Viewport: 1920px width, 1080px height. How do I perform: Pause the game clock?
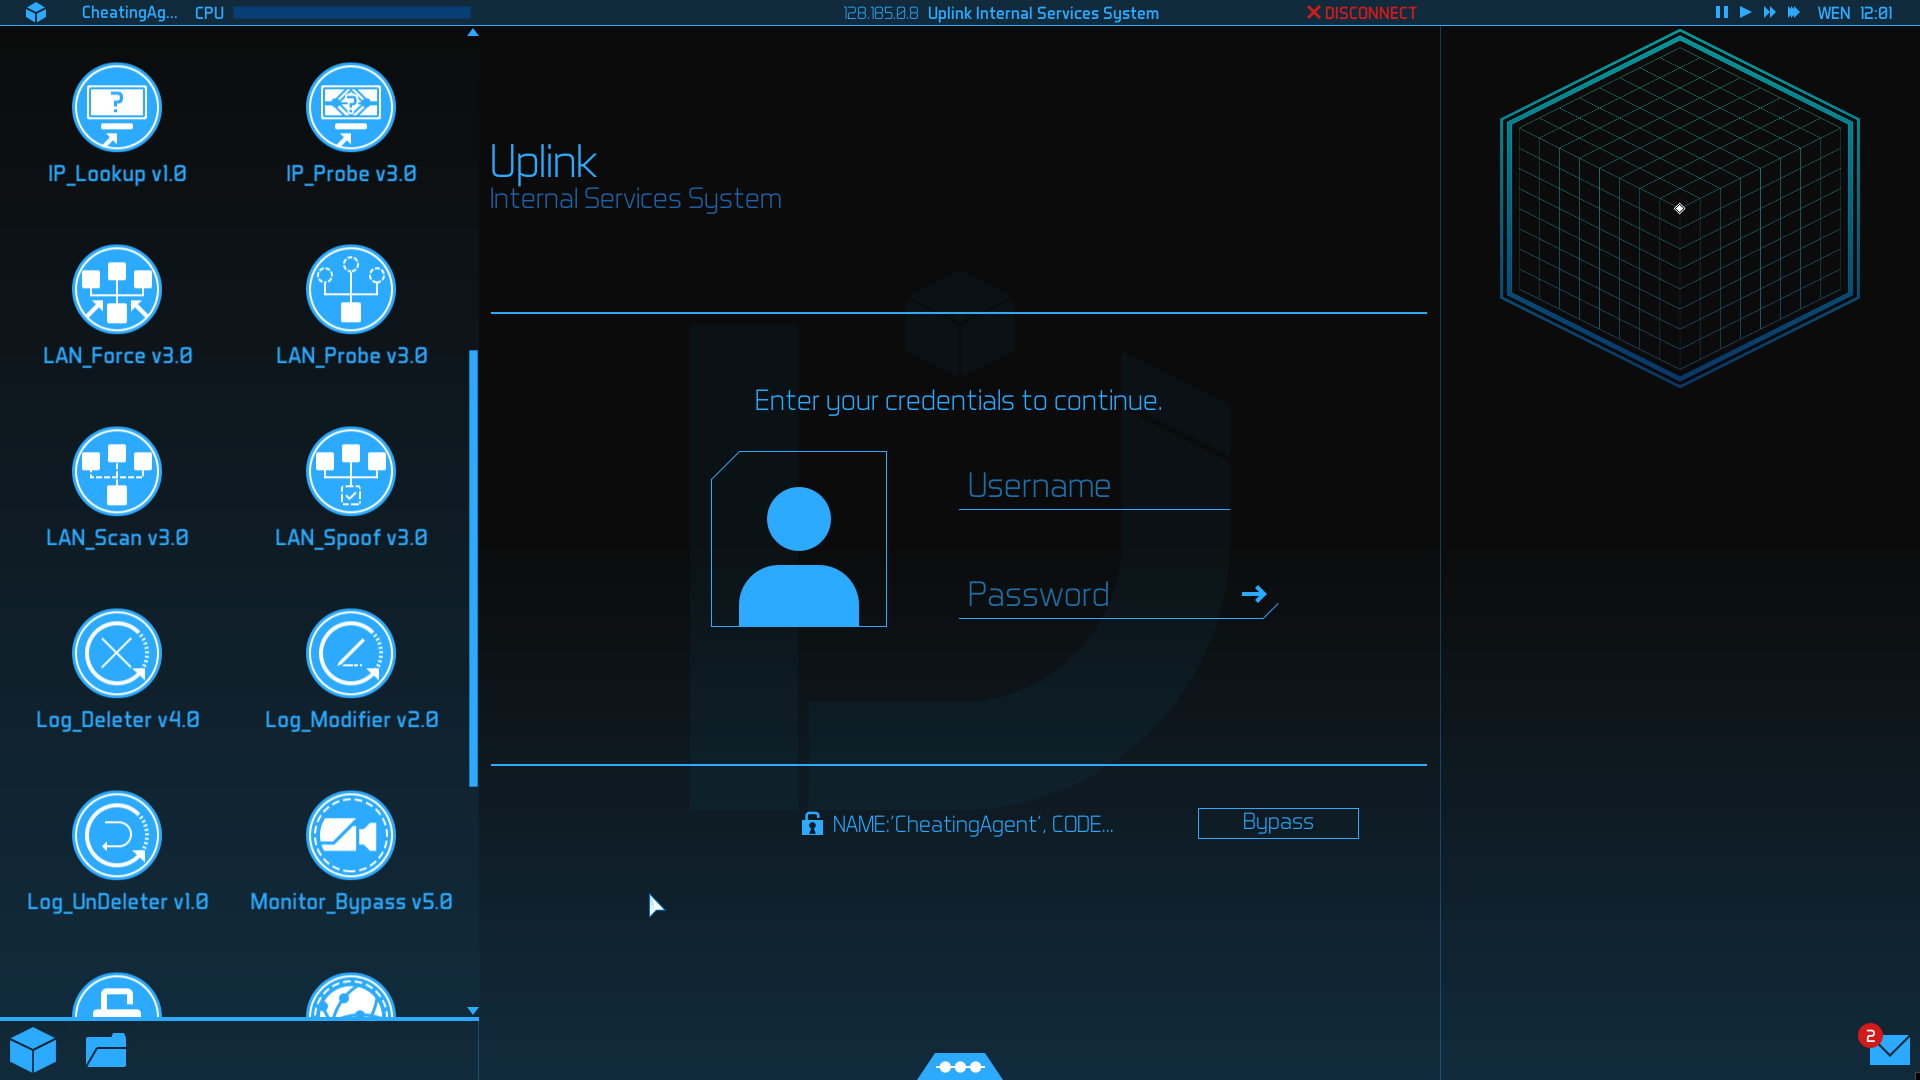tap(1721, 12)
